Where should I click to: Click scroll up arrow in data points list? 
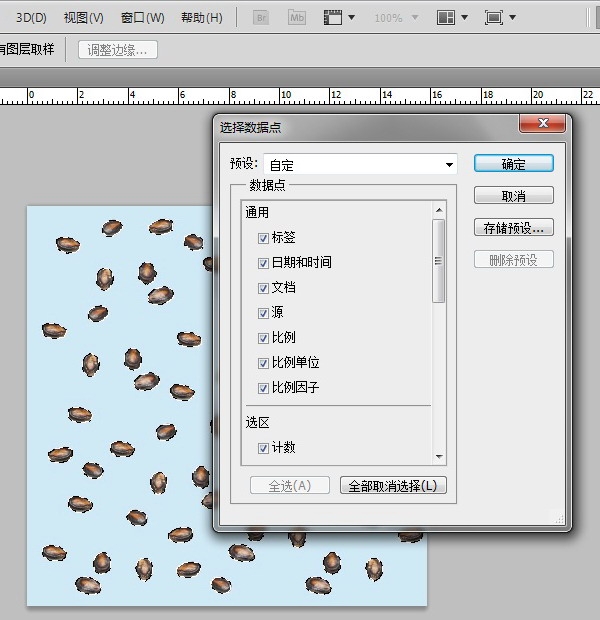coord(438,210)
